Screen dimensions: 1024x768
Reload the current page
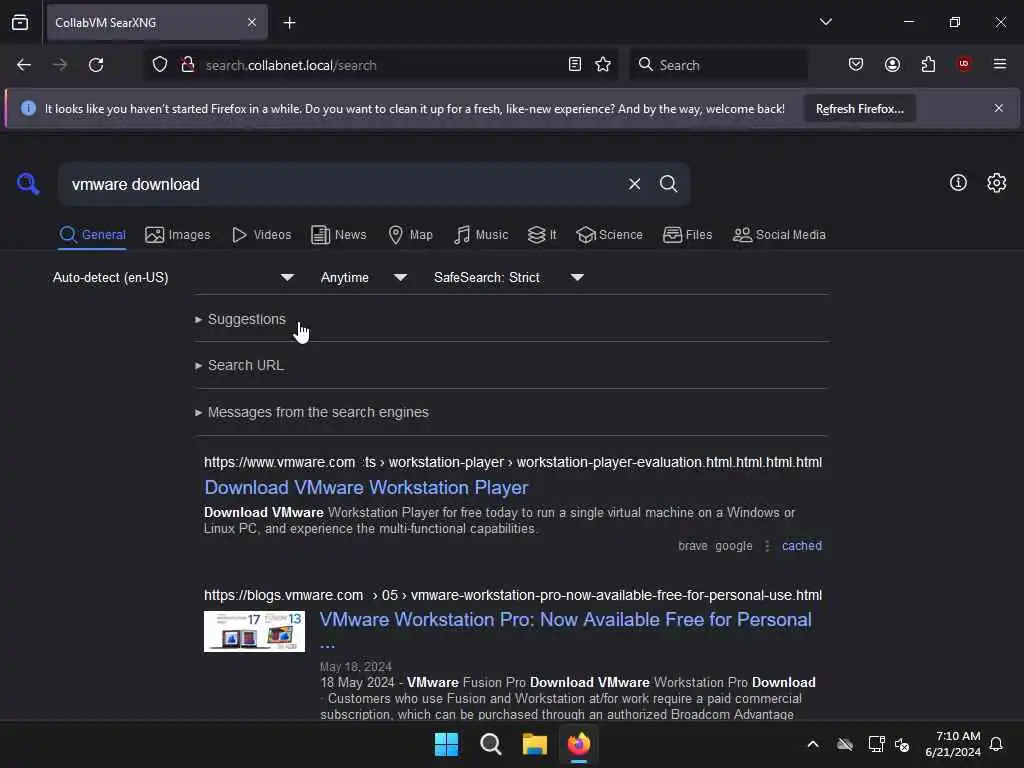[x=96, y=65]
